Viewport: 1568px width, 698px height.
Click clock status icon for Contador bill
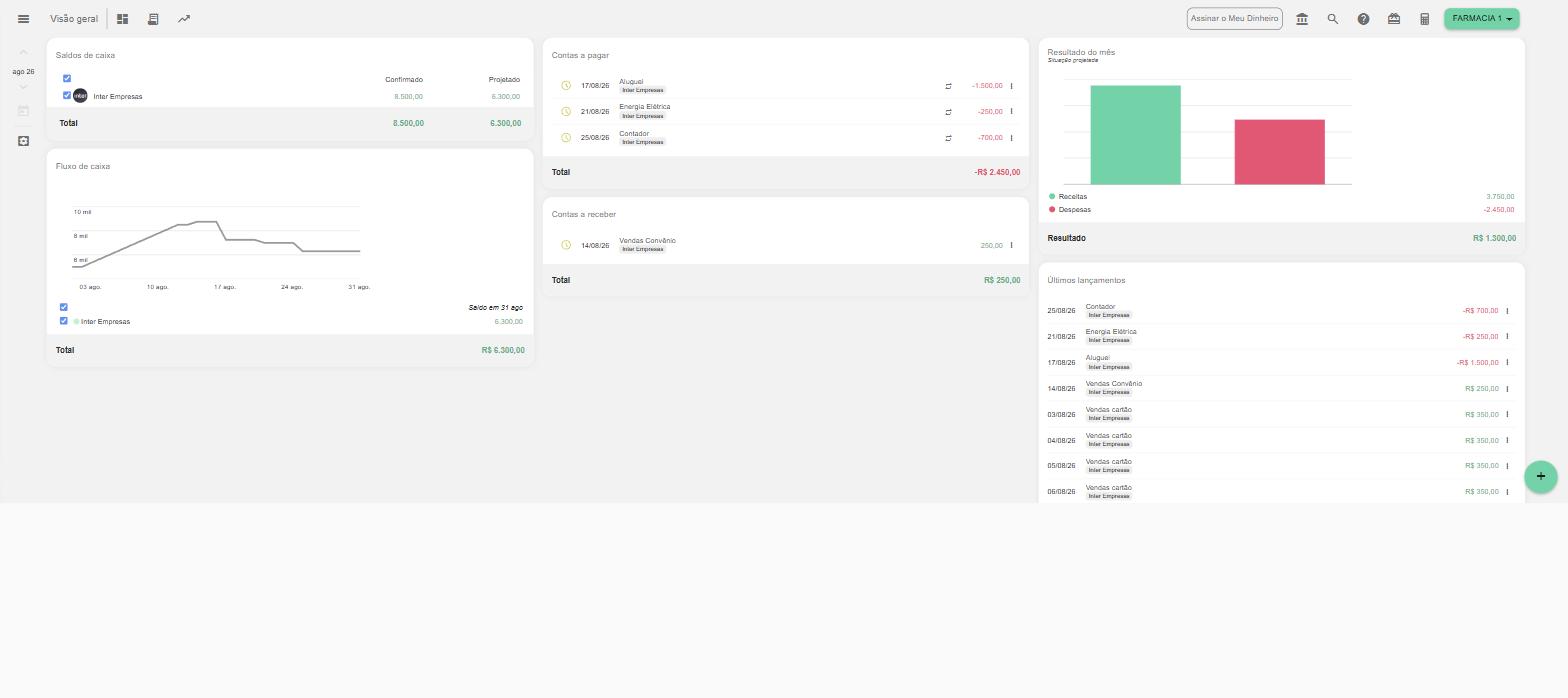pos(565,138)
